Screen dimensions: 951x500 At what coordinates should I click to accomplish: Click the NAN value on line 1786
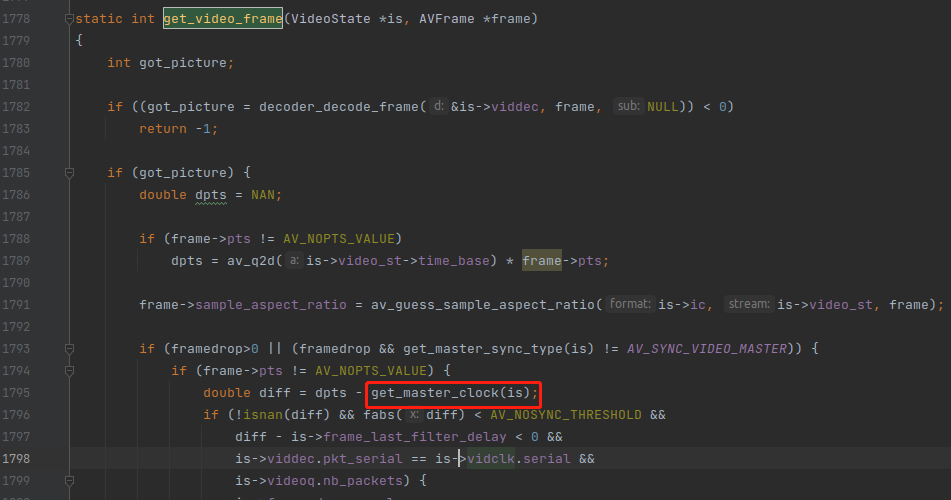click(266, 194)
